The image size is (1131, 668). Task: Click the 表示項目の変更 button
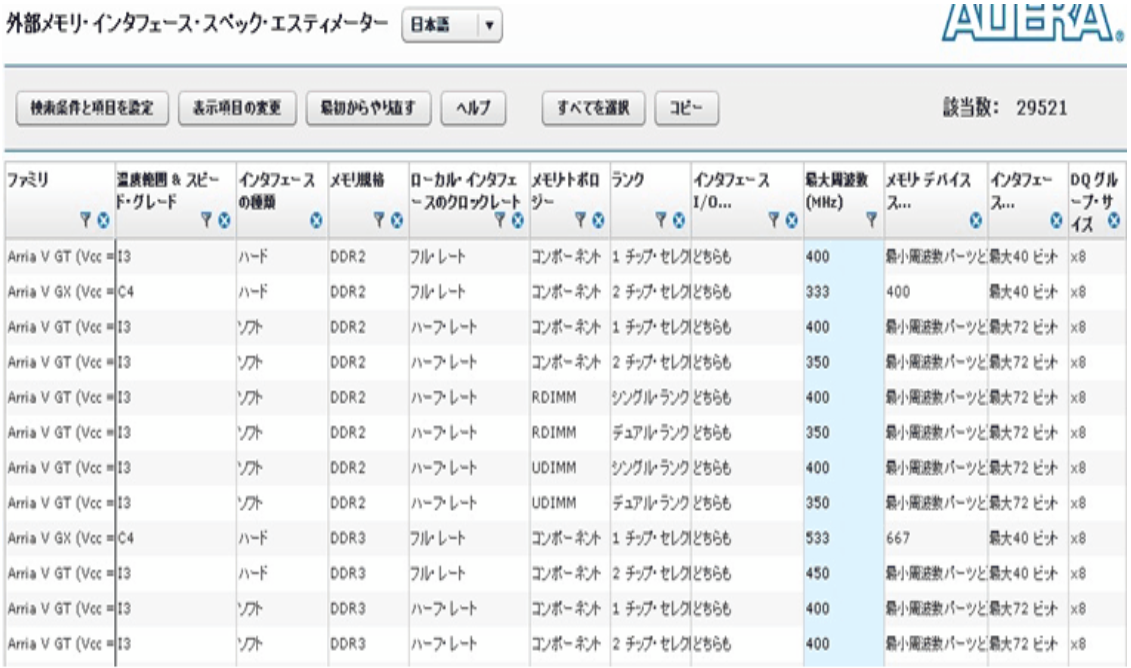tap(236, 108)
